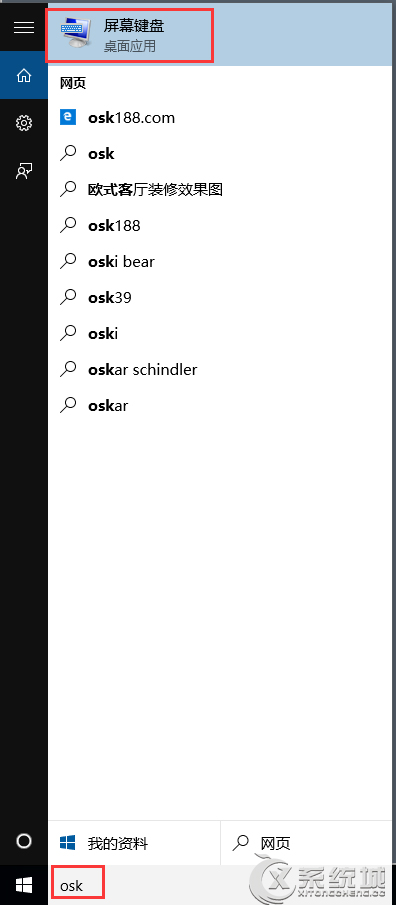
Task: Select the "osk" search suggestion
Action: pos(221,154)
